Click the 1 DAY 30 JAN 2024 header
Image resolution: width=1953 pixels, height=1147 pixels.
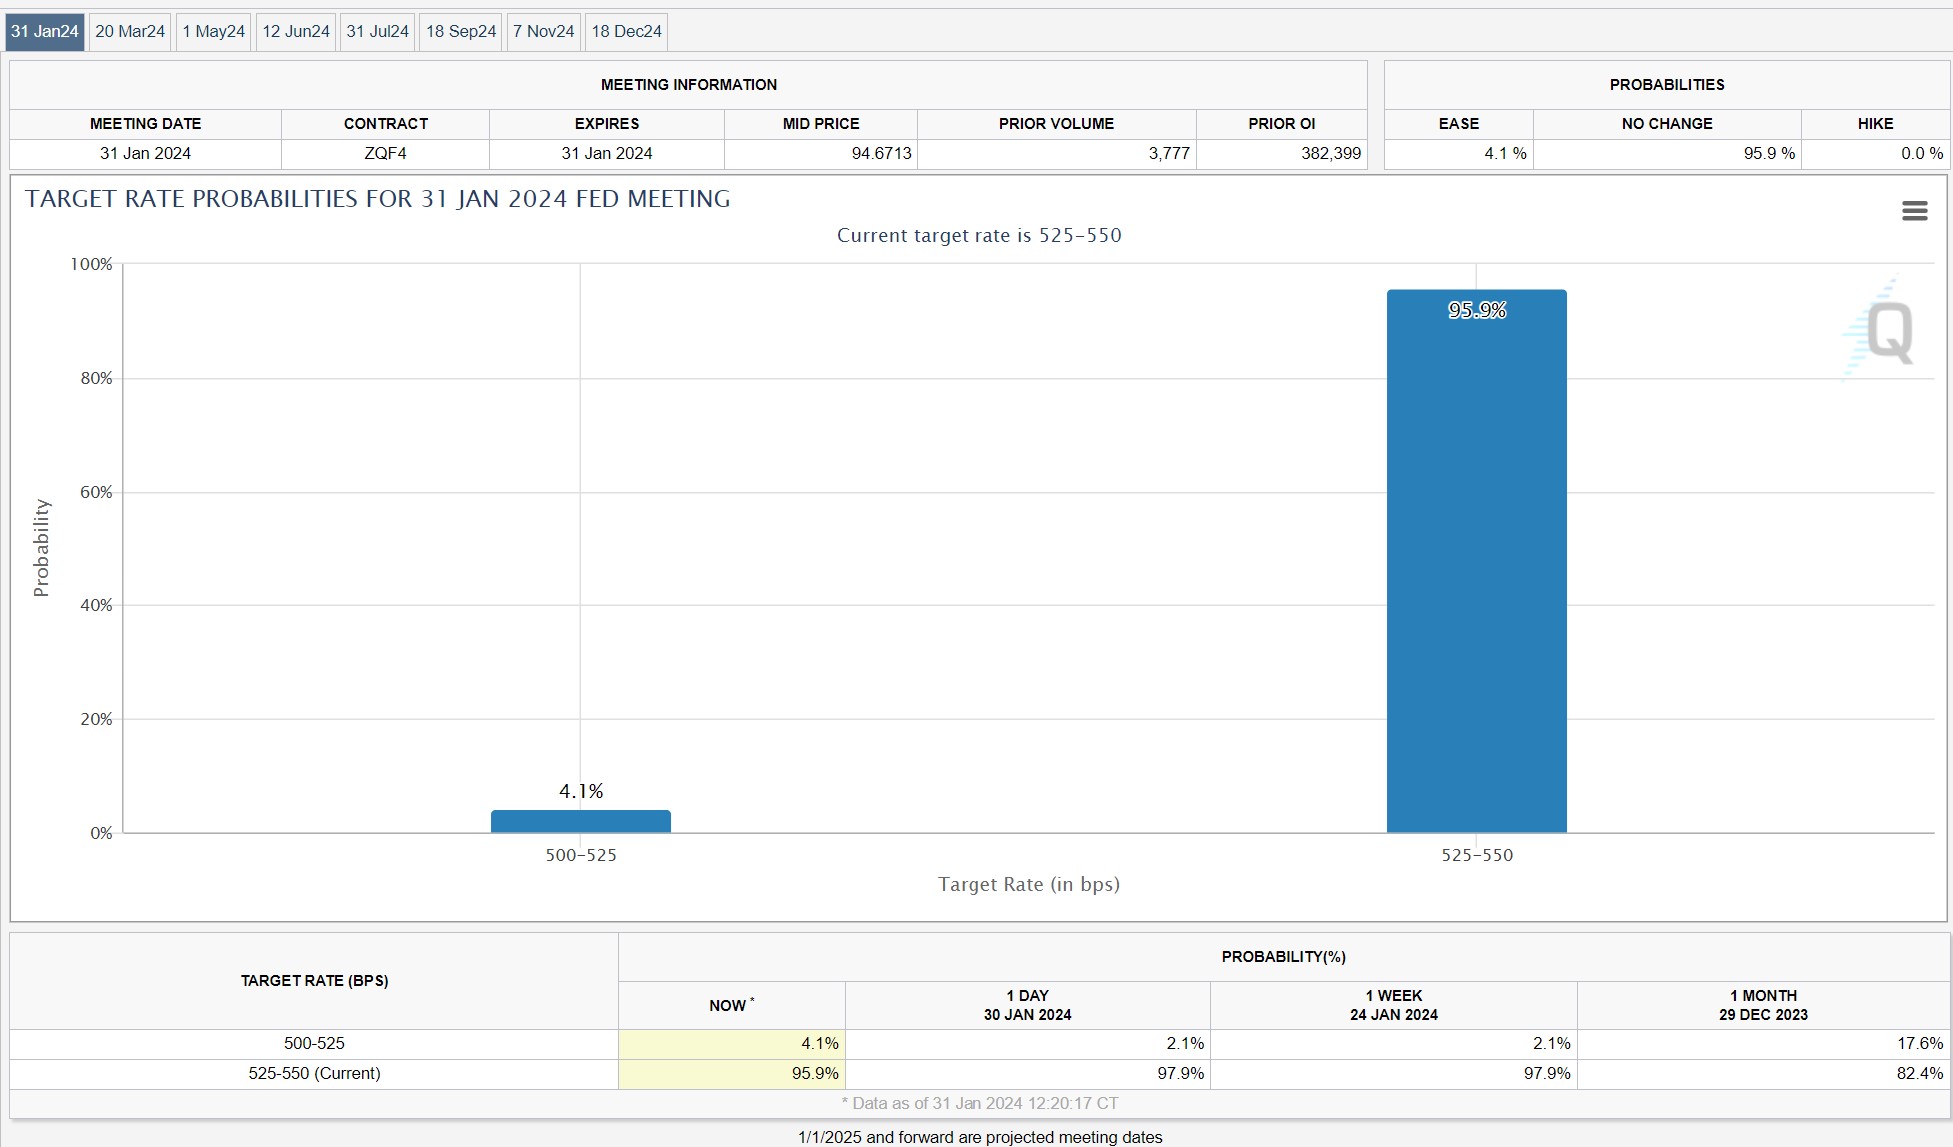pyautogui.click(x=1027, y=1005)
